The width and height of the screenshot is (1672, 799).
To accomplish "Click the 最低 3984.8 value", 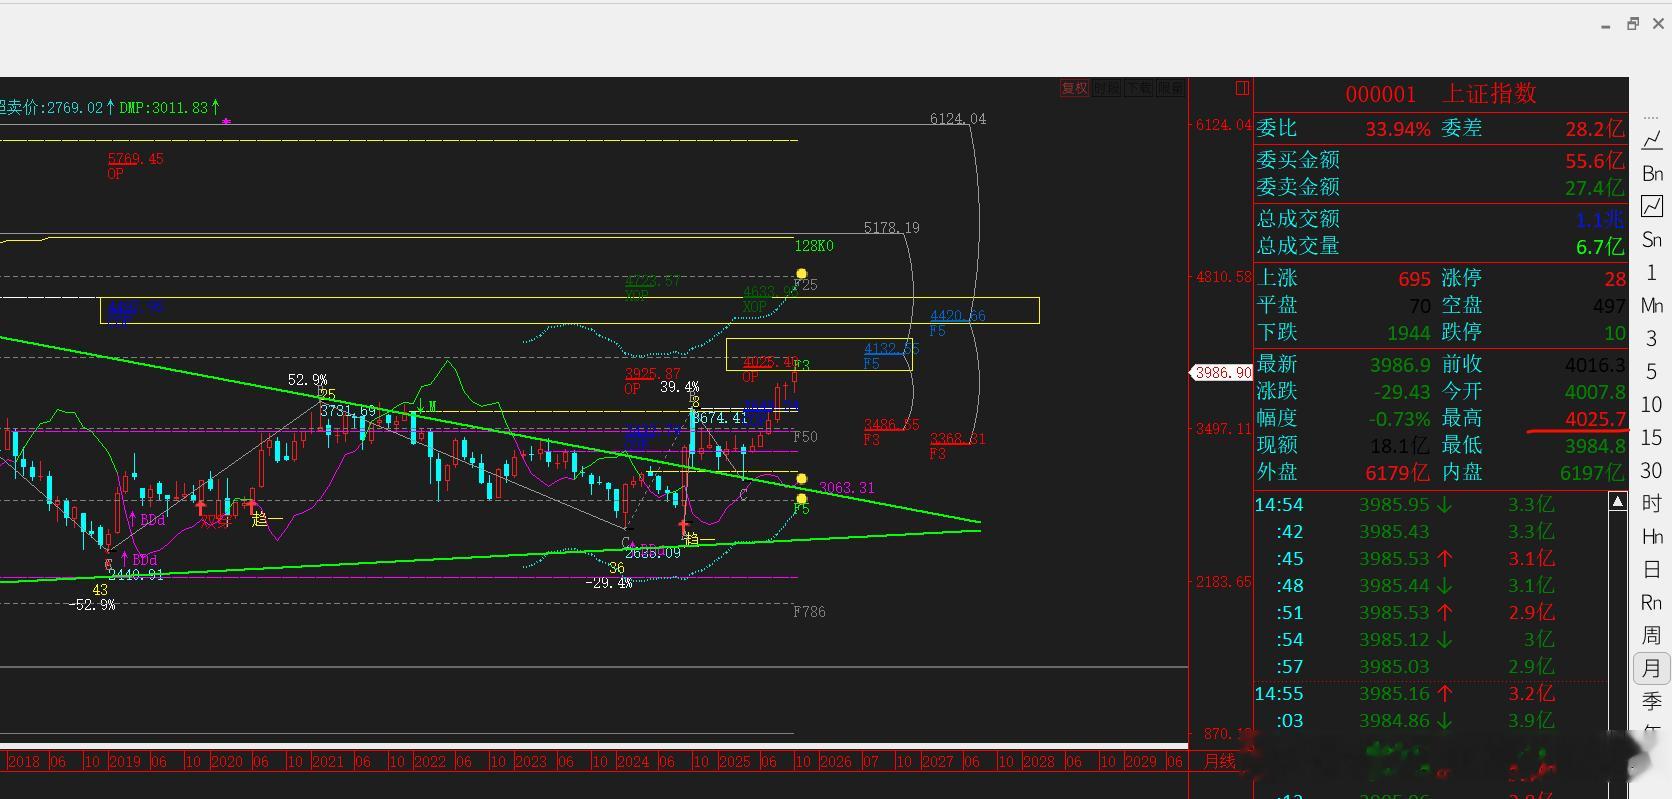I will click(x=1596, y=446).
